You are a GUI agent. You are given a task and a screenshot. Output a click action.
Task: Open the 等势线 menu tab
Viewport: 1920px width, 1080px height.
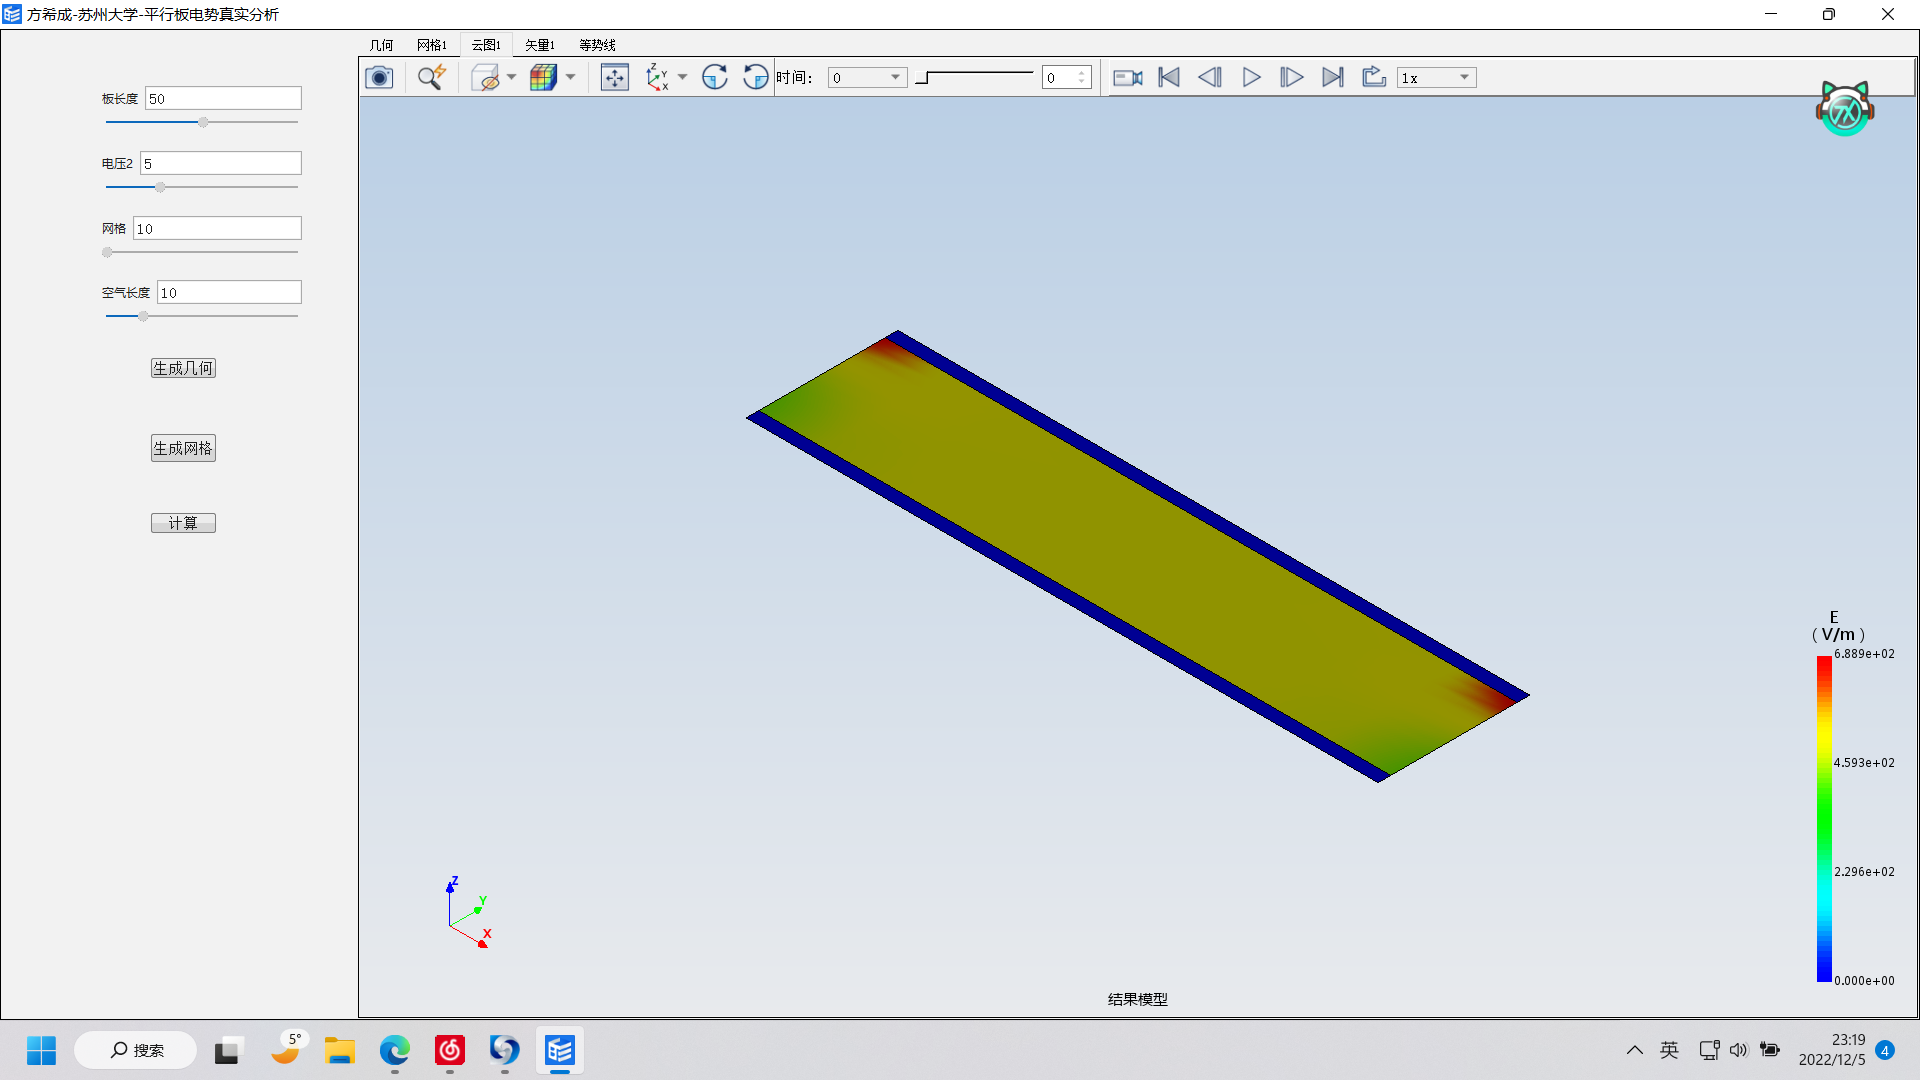pyautogui.click(x=597, y=44)
